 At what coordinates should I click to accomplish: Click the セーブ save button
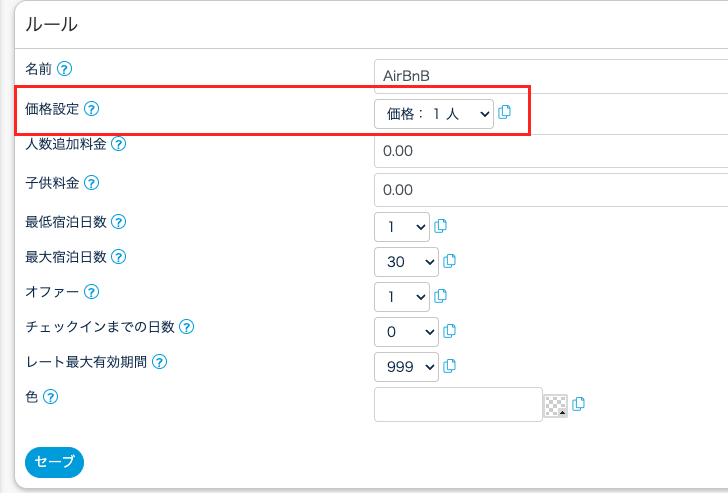click(x=54, y=461)
